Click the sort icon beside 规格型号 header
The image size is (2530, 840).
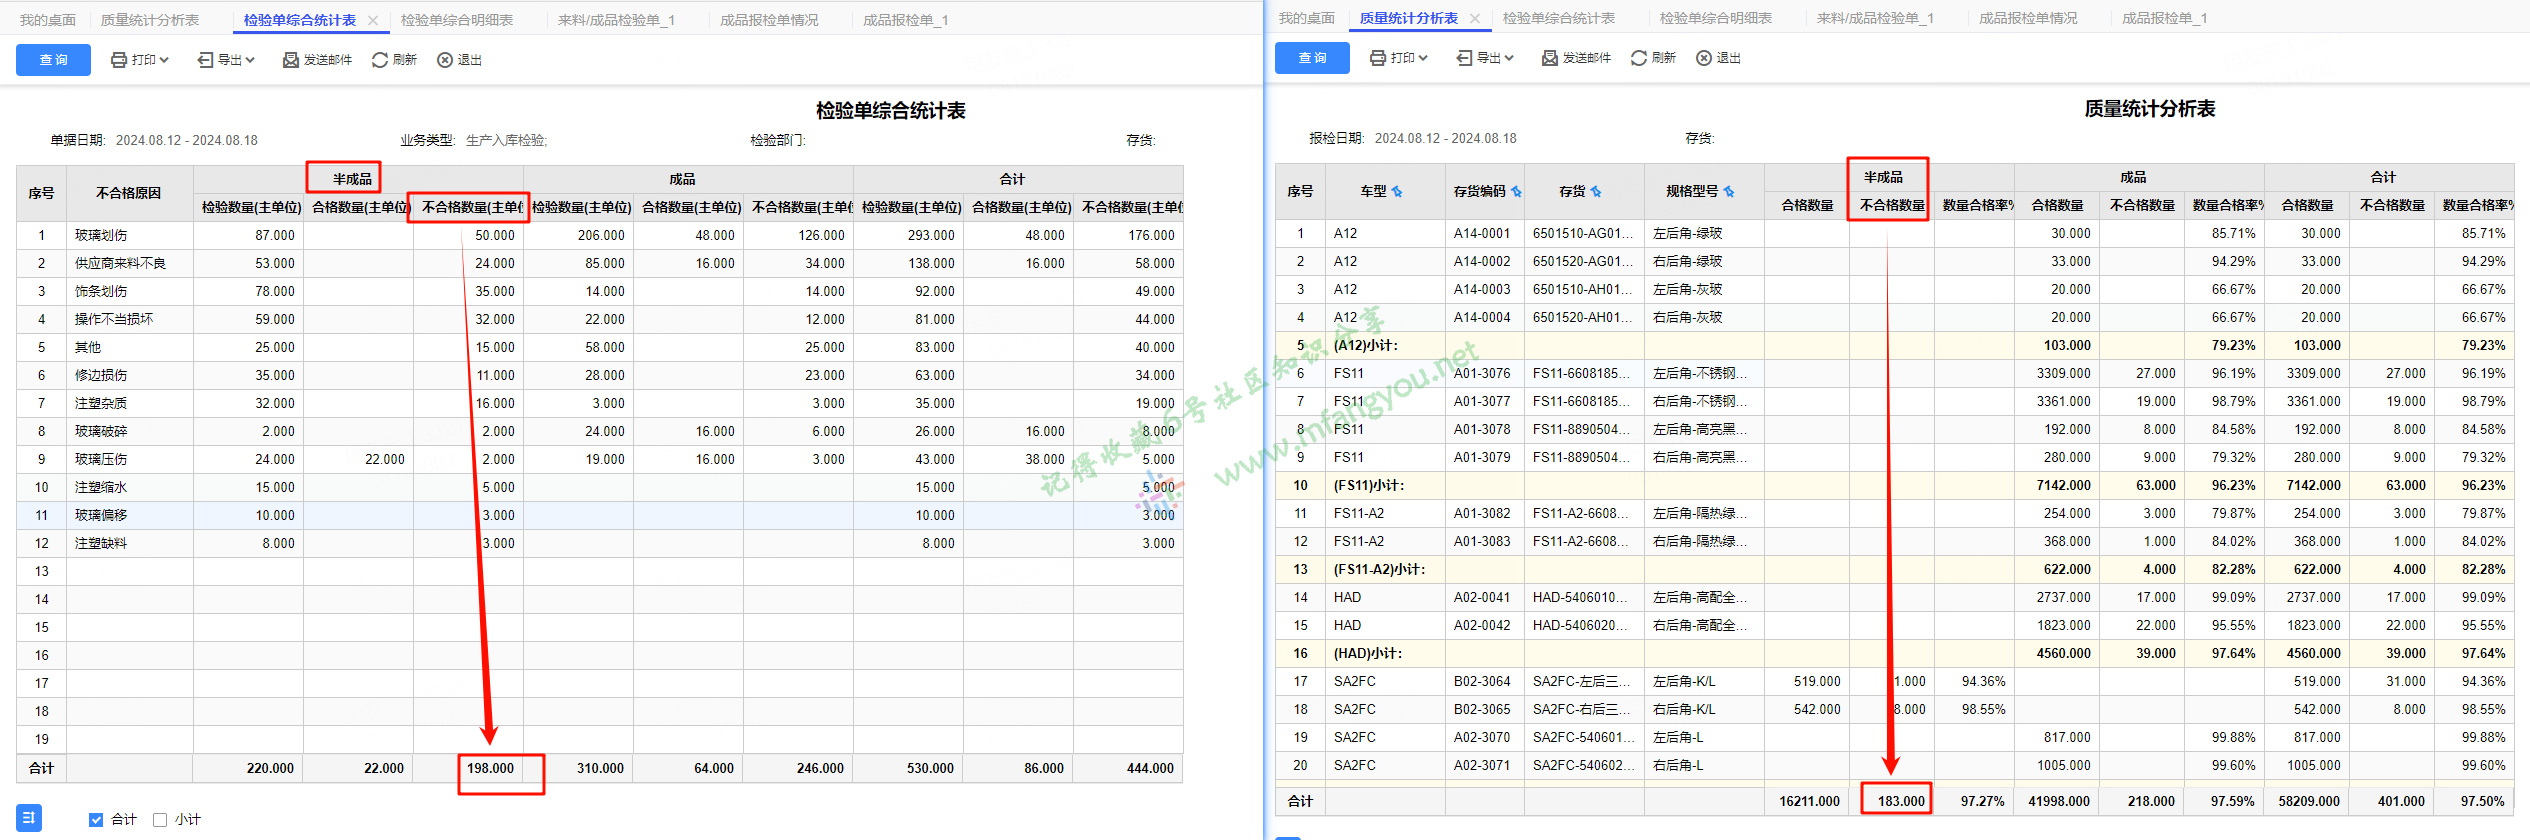[1729, 191]
